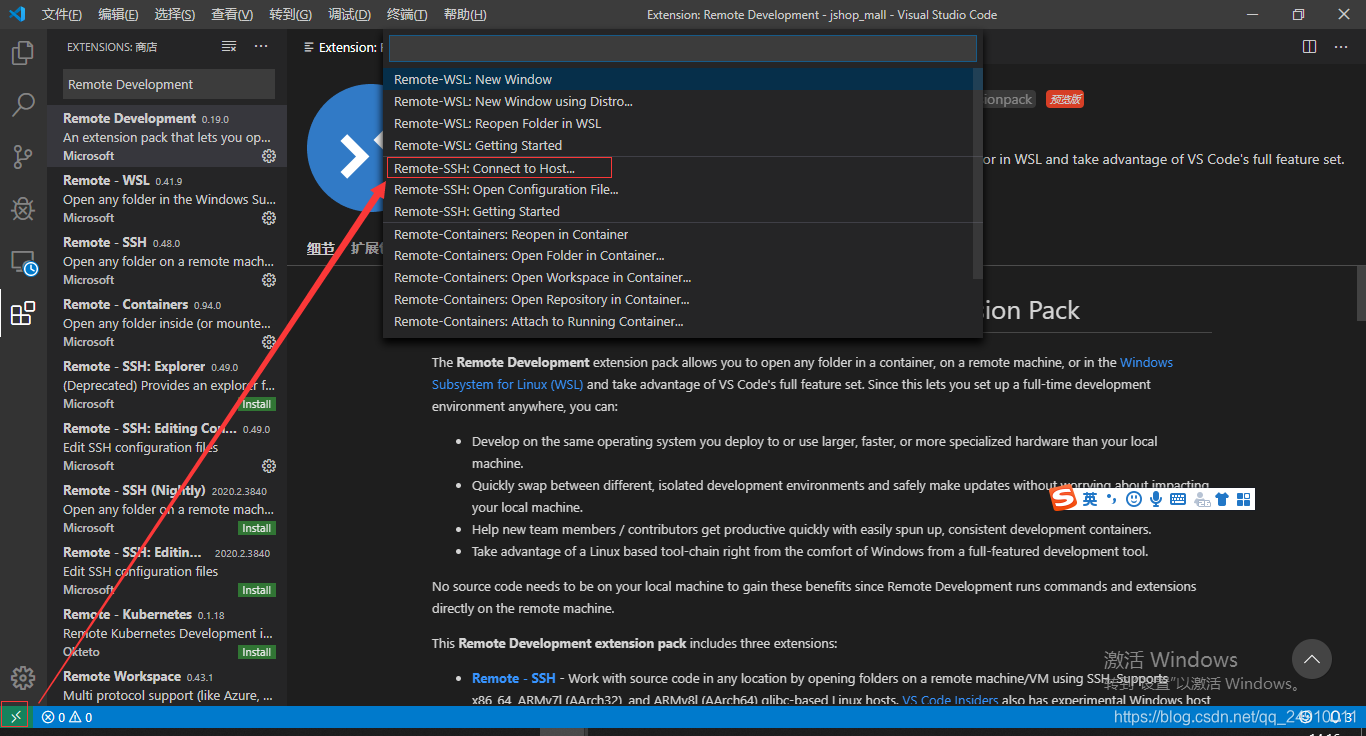Open the Remote Explorer view icon
Viewport: 1366px width, 736px height.
23,262
